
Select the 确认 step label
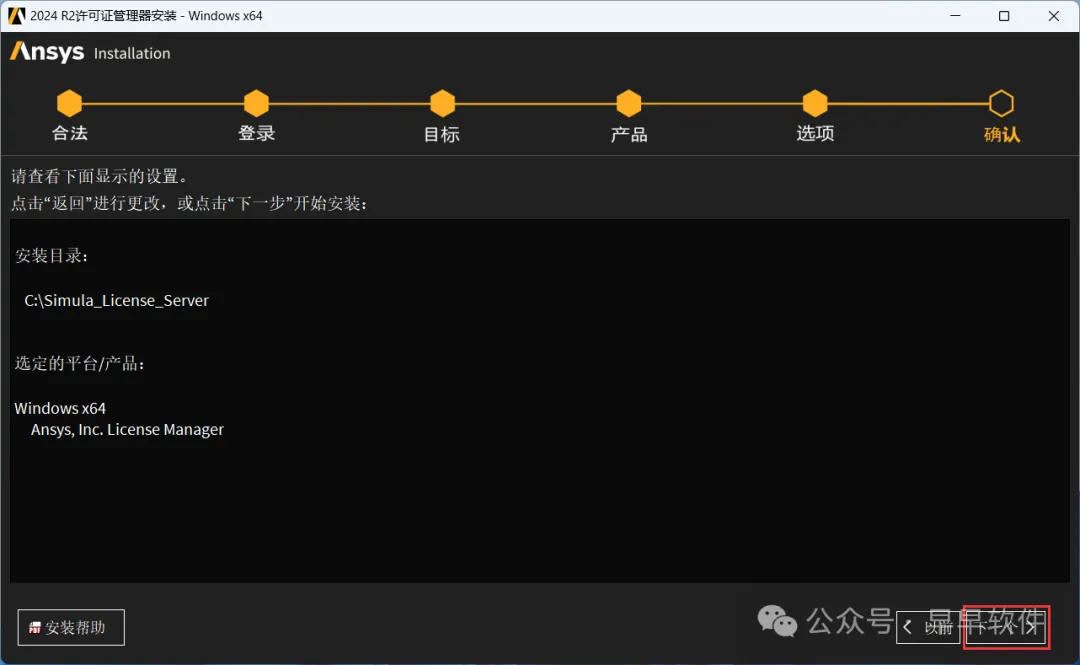click(1002, 134)
